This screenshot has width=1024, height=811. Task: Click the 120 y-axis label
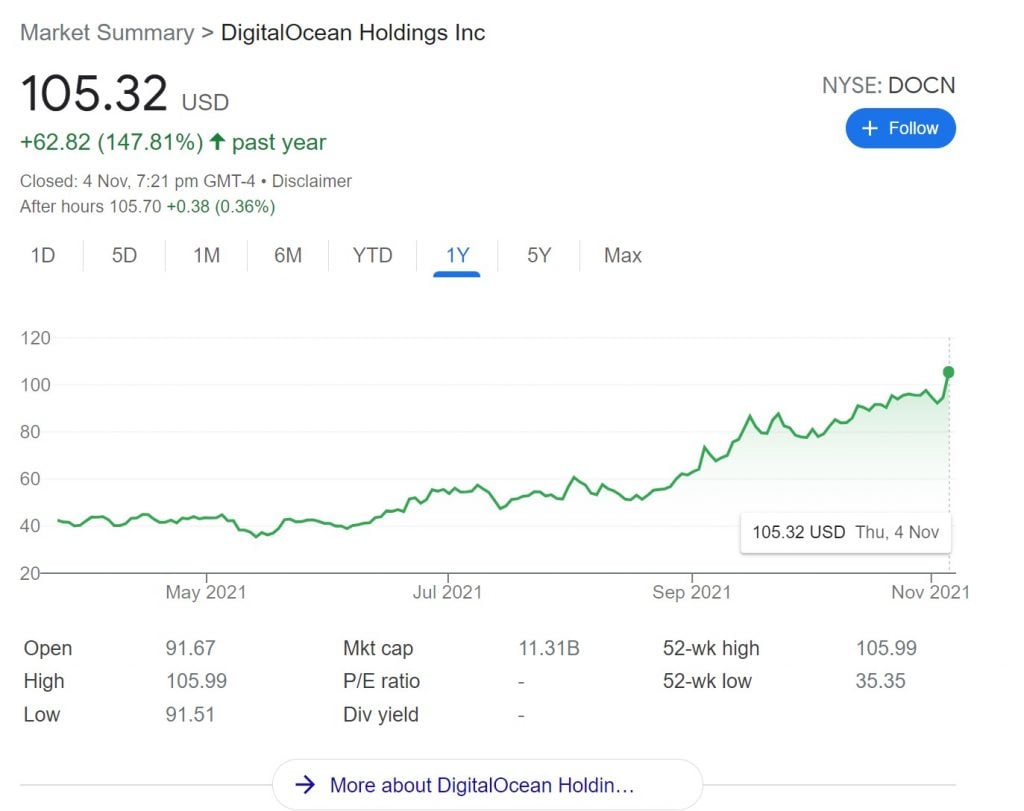tap(35, 338)
